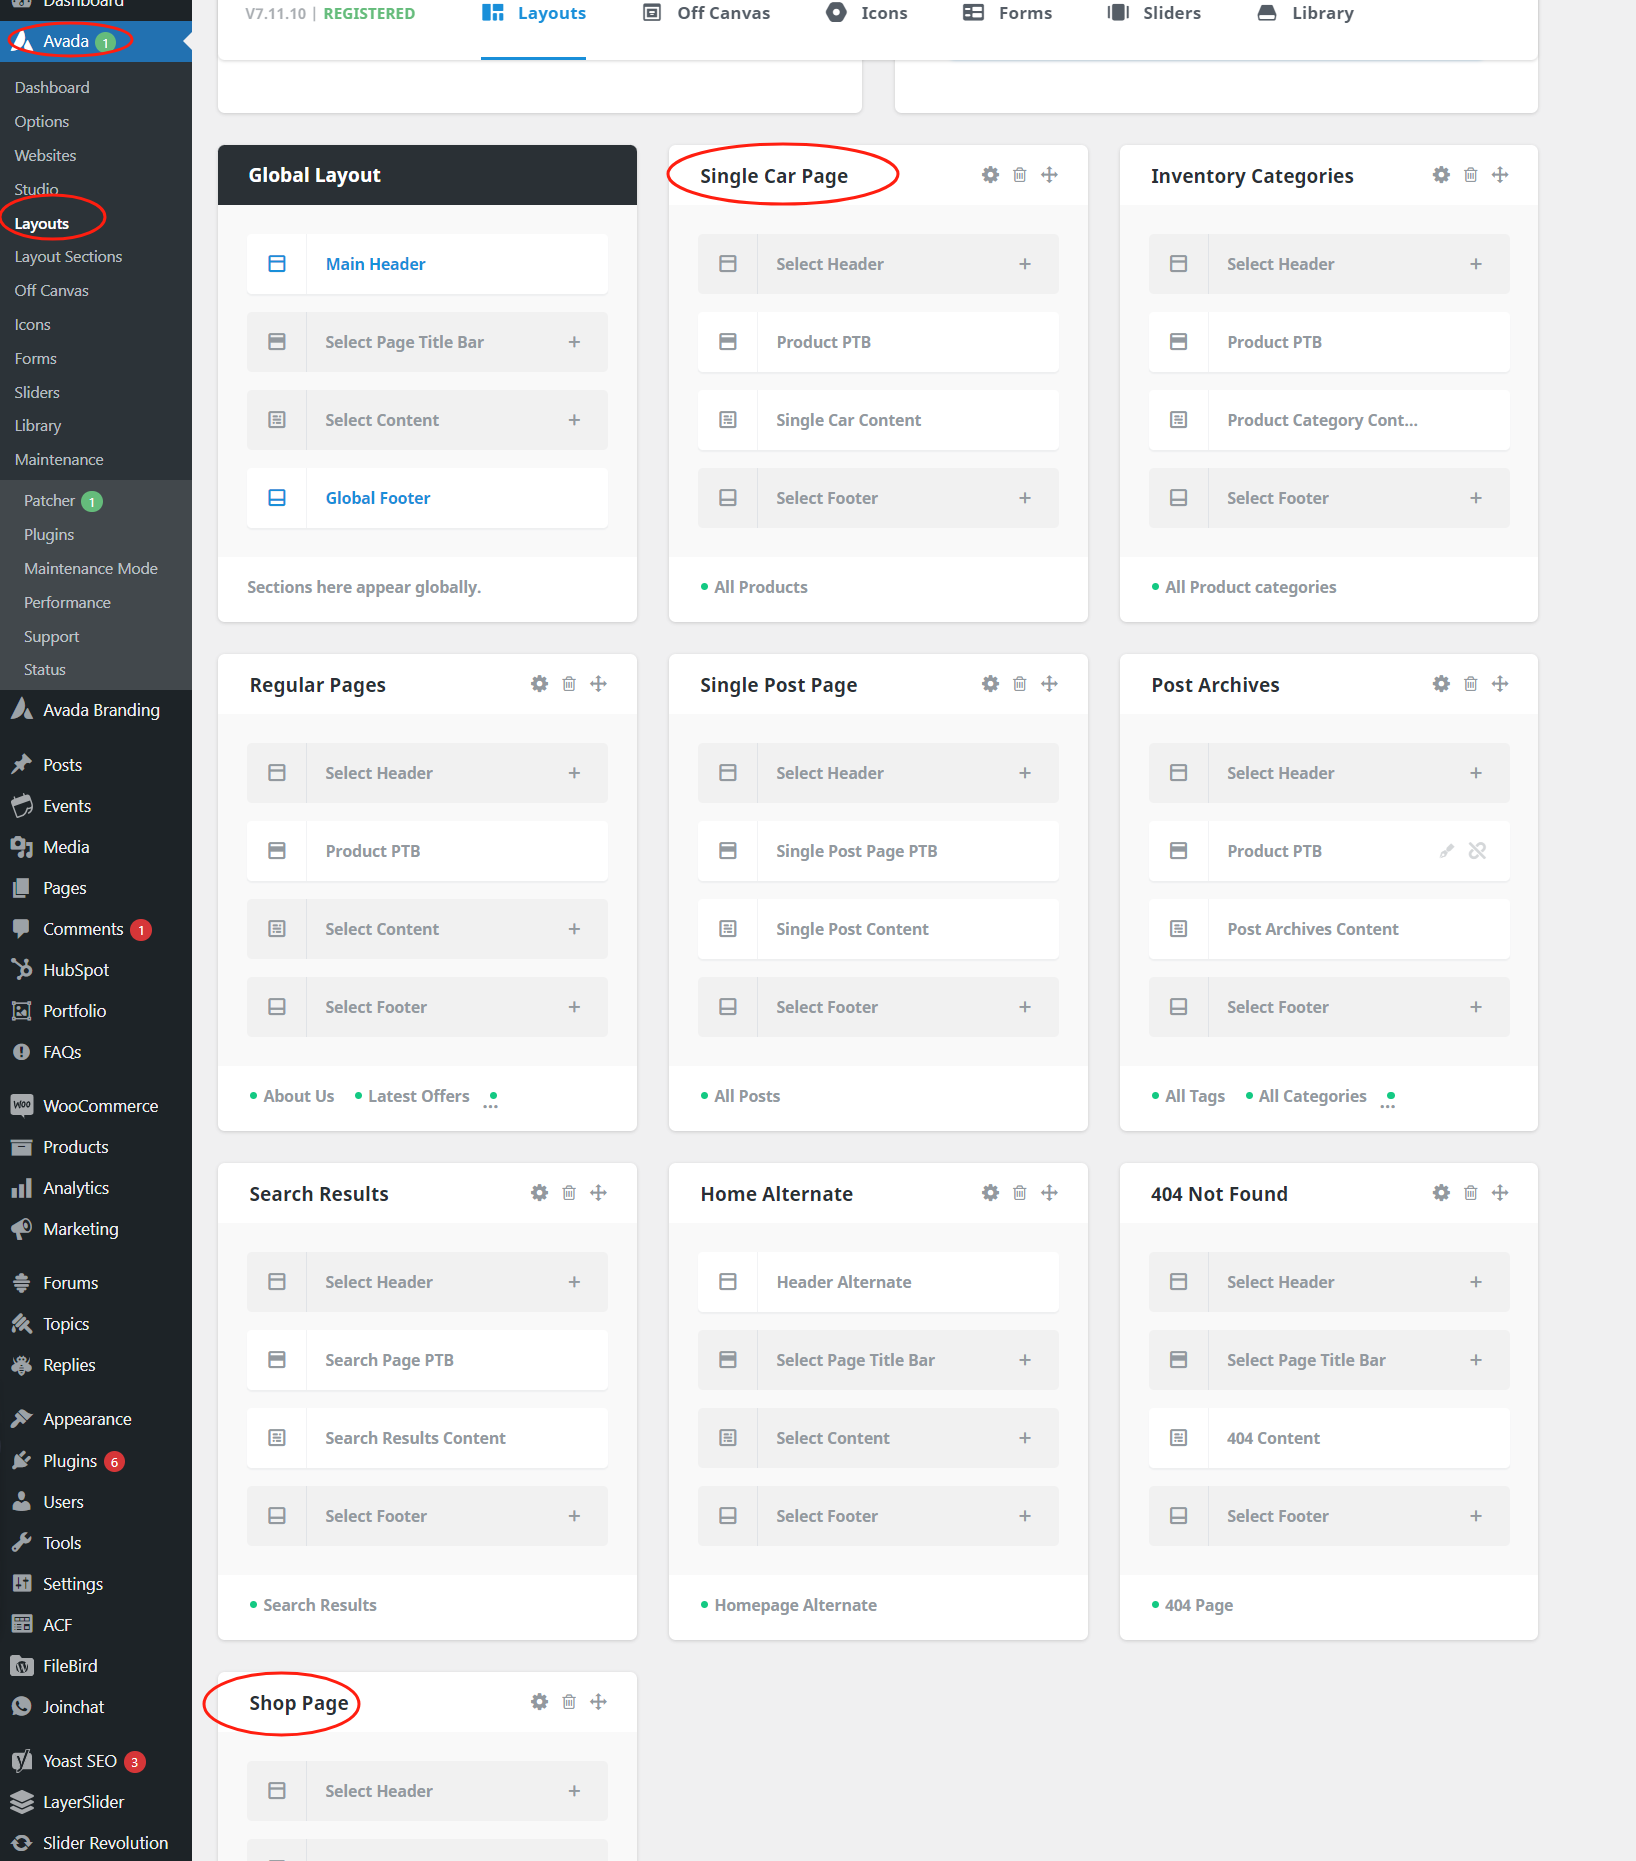Delete the Regular Pages layout via trash icon
The width and height of the screenshot is (1636, 1861).
568,683
